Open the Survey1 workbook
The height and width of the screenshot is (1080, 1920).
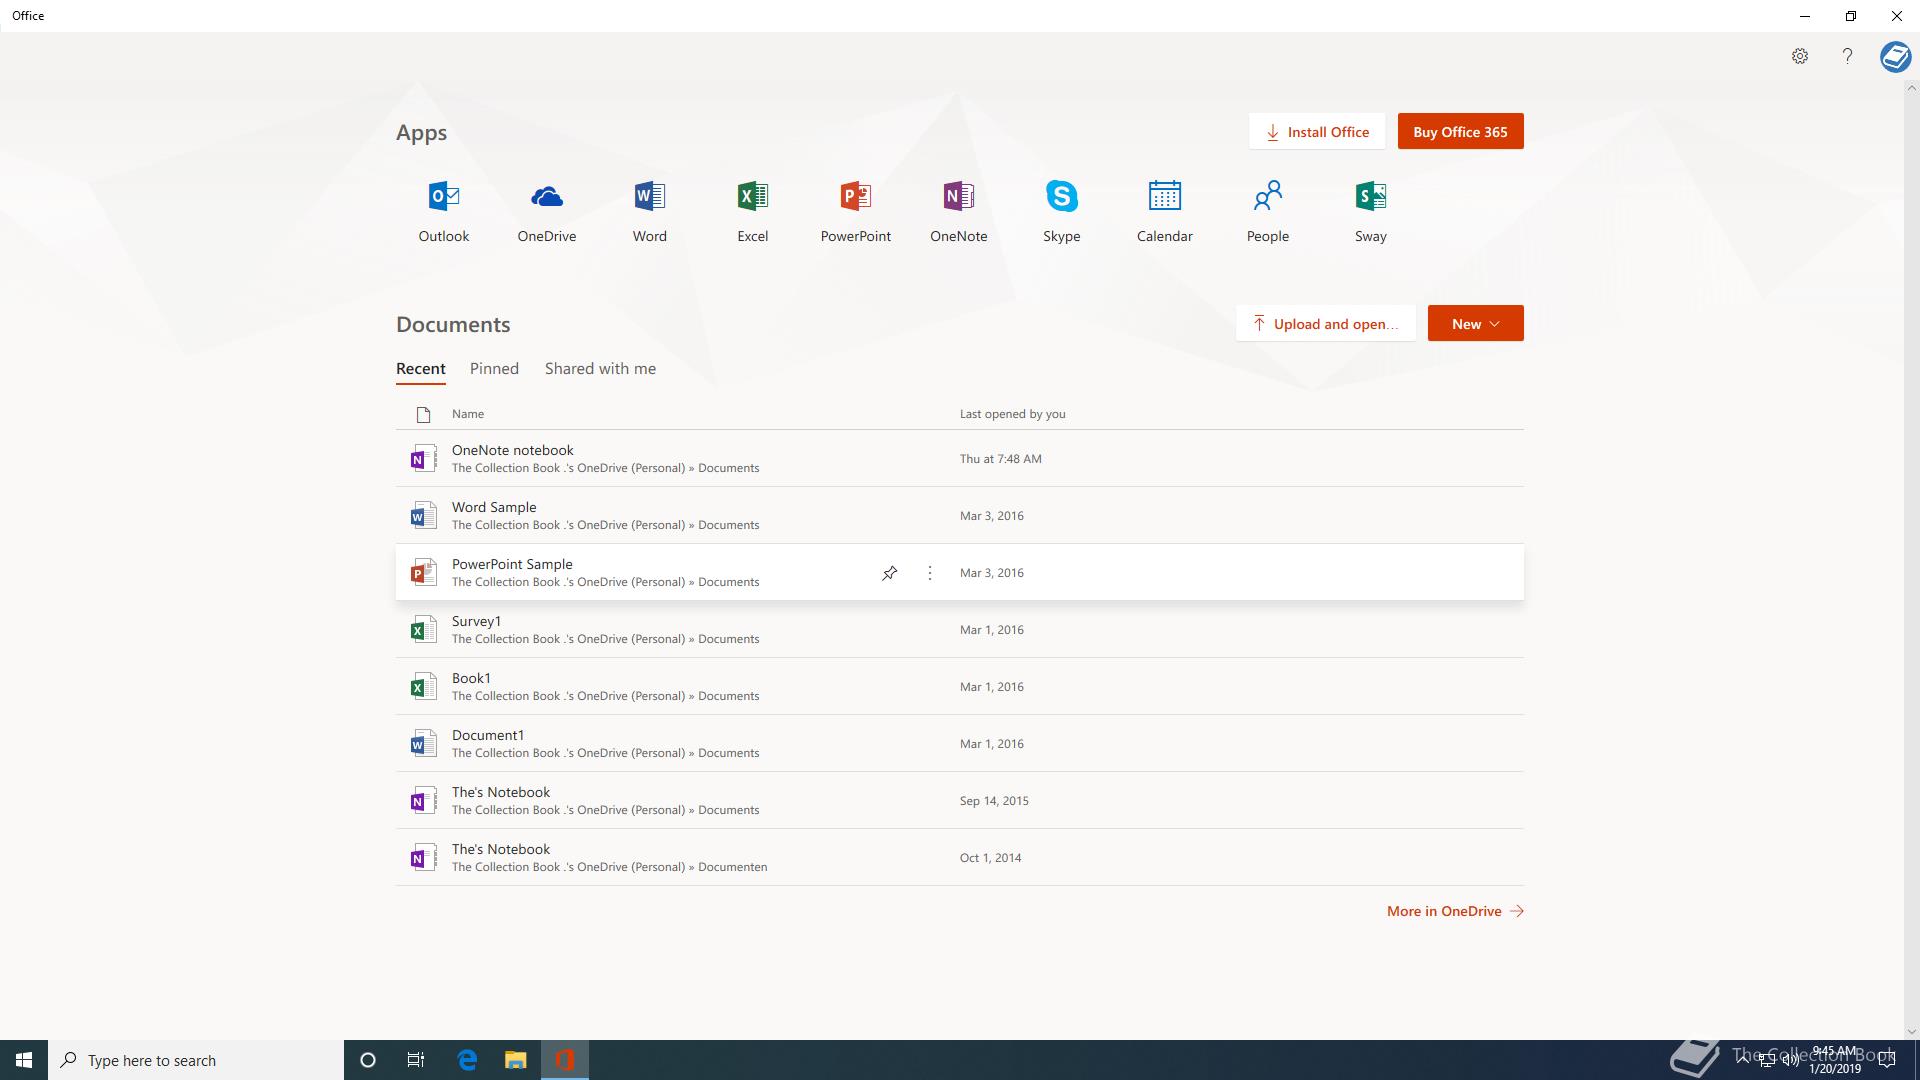pyautogui.click(x=960, y=629)
